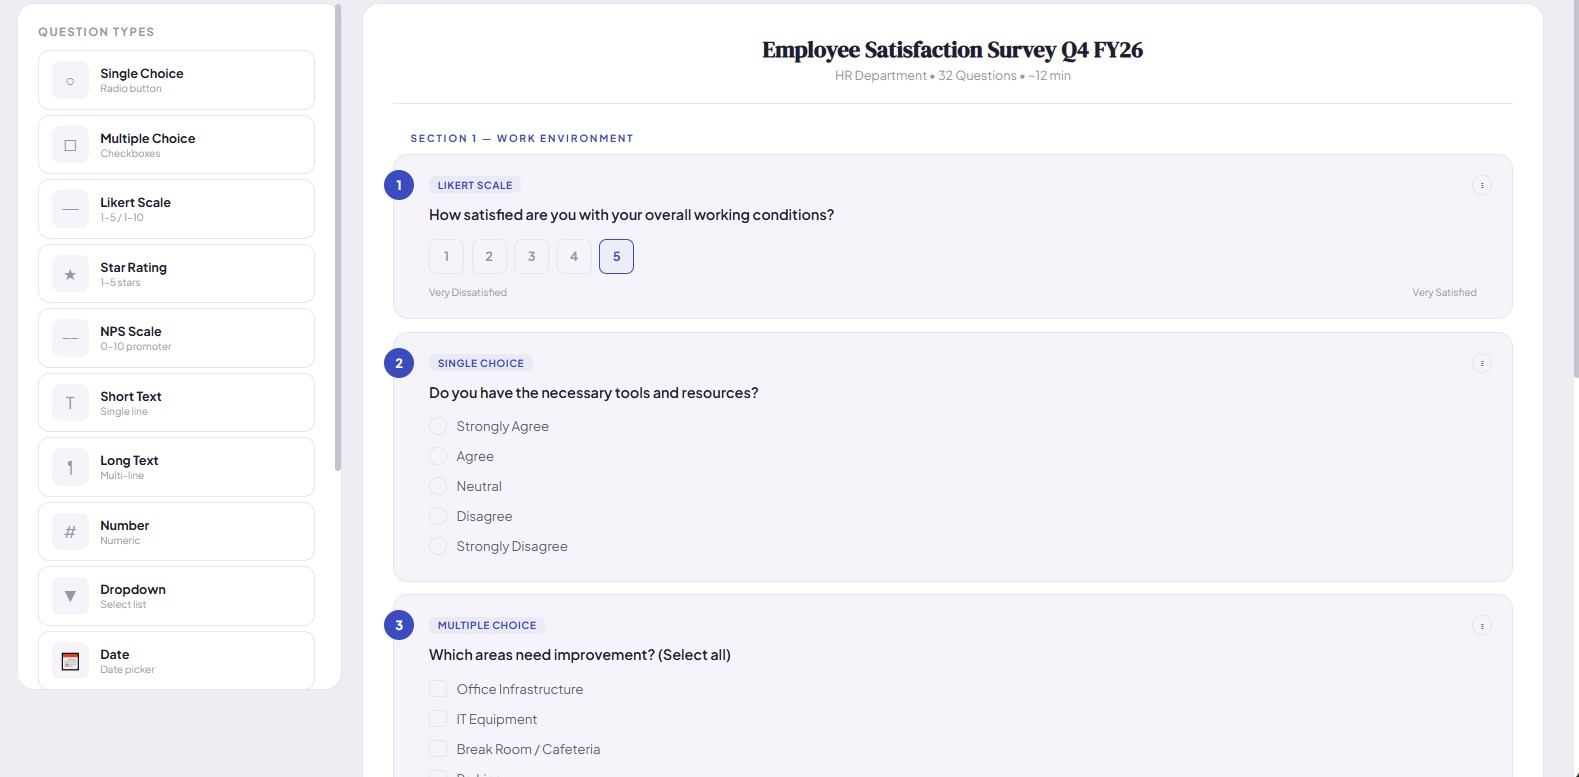1579x777 pixels.
Task: Choose the Disagree radio option
Action: click(438, 516)
